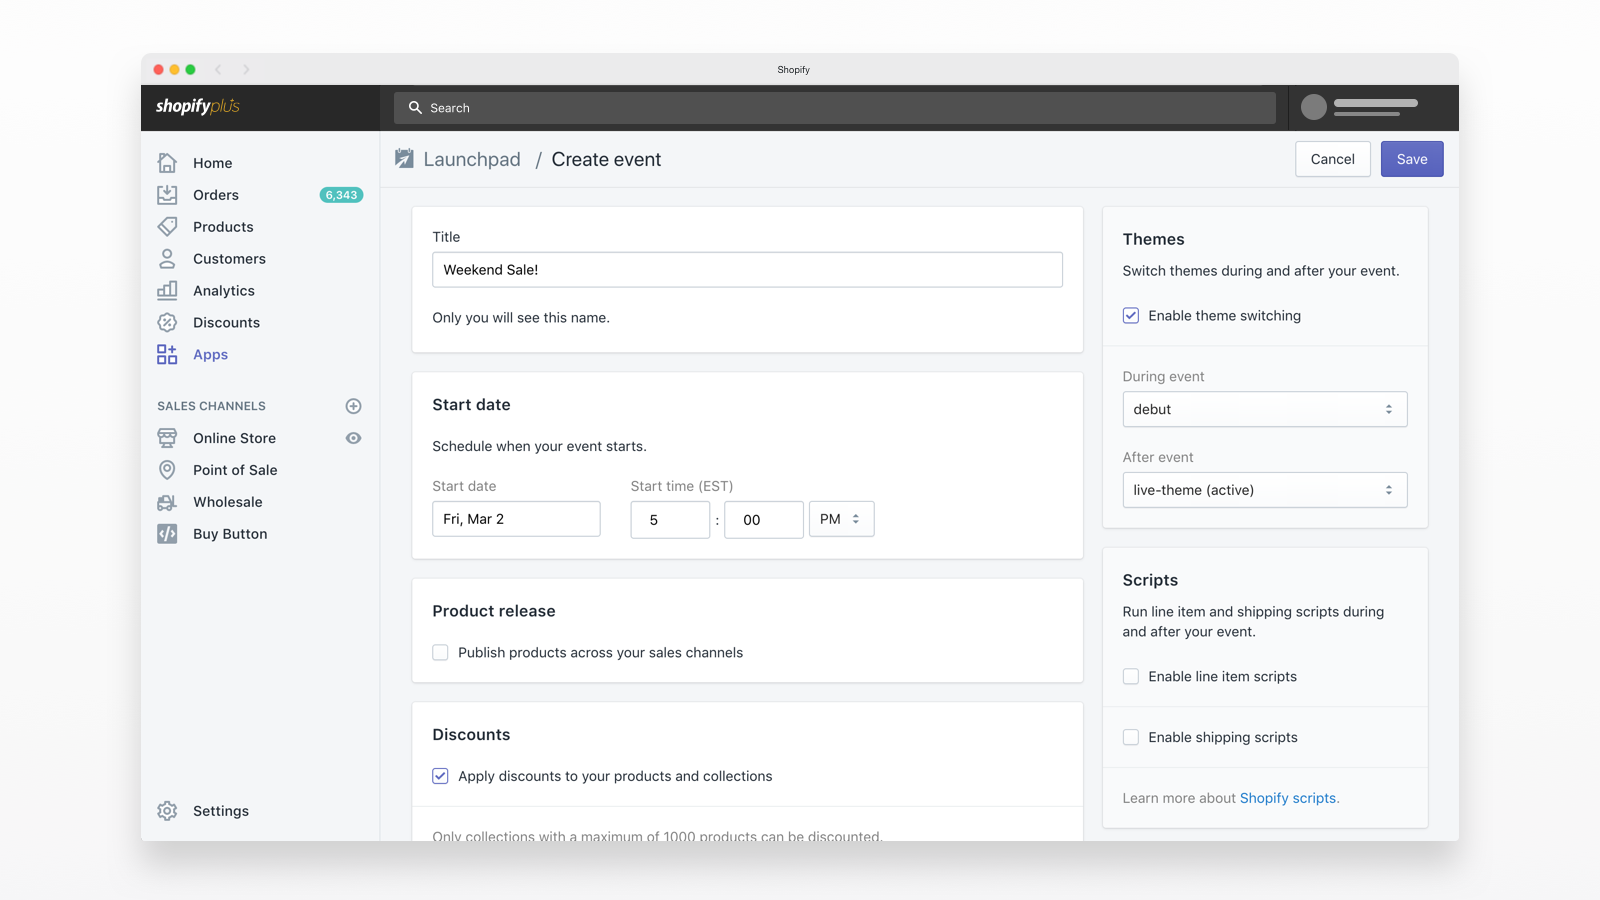Viewport: 1600px width, 900px height.
Task: Enable theme switching
Action: (1130, 315)
